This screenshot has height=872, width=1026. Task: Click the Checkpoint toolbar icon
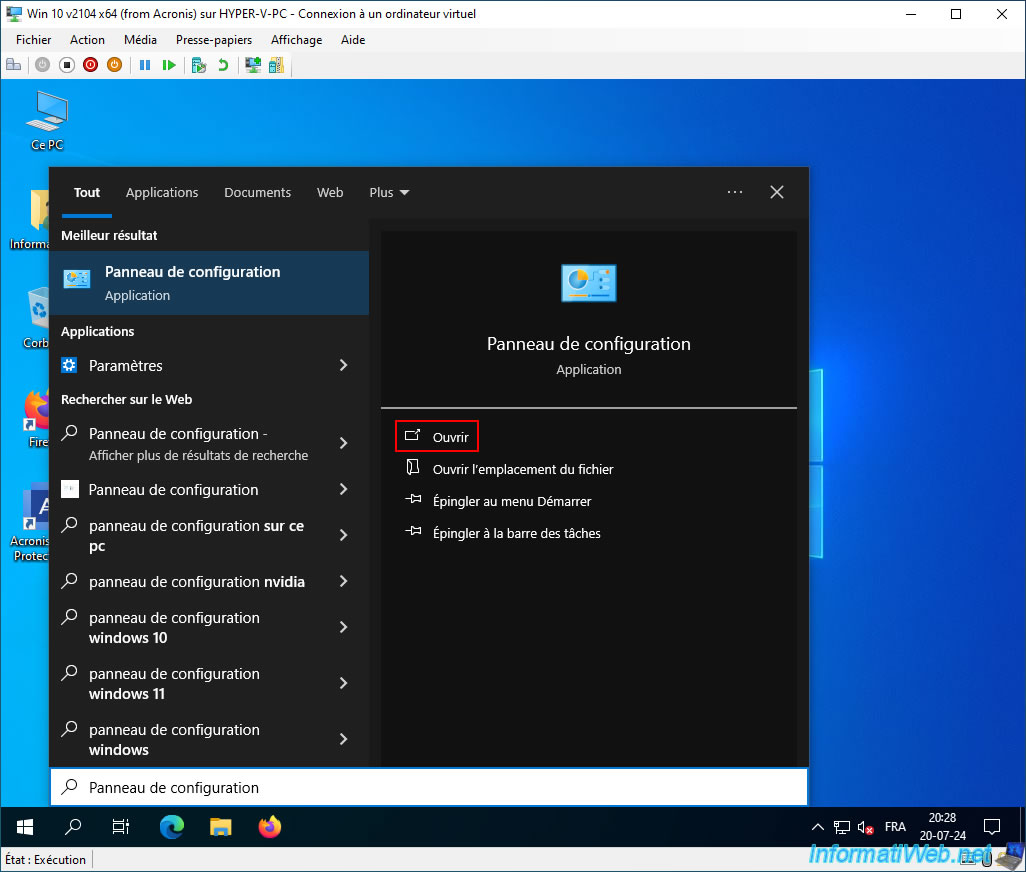point(199,65)
